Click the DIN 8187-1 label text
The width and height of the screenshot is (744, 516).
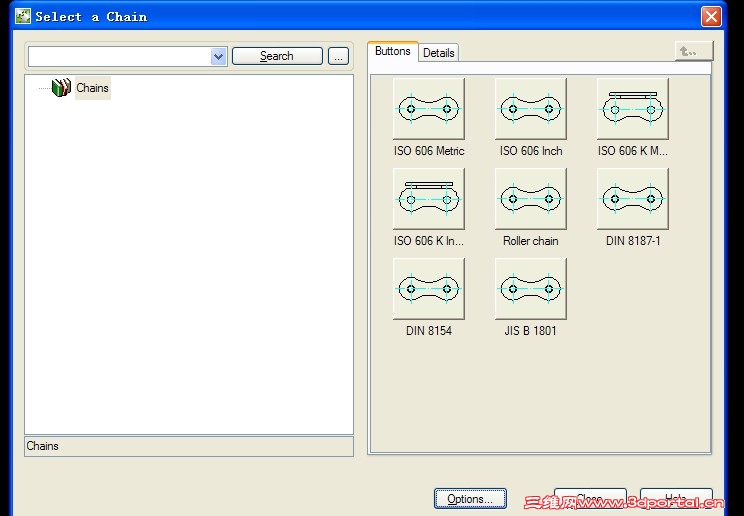pyautogui.click(x=633, y=241)
